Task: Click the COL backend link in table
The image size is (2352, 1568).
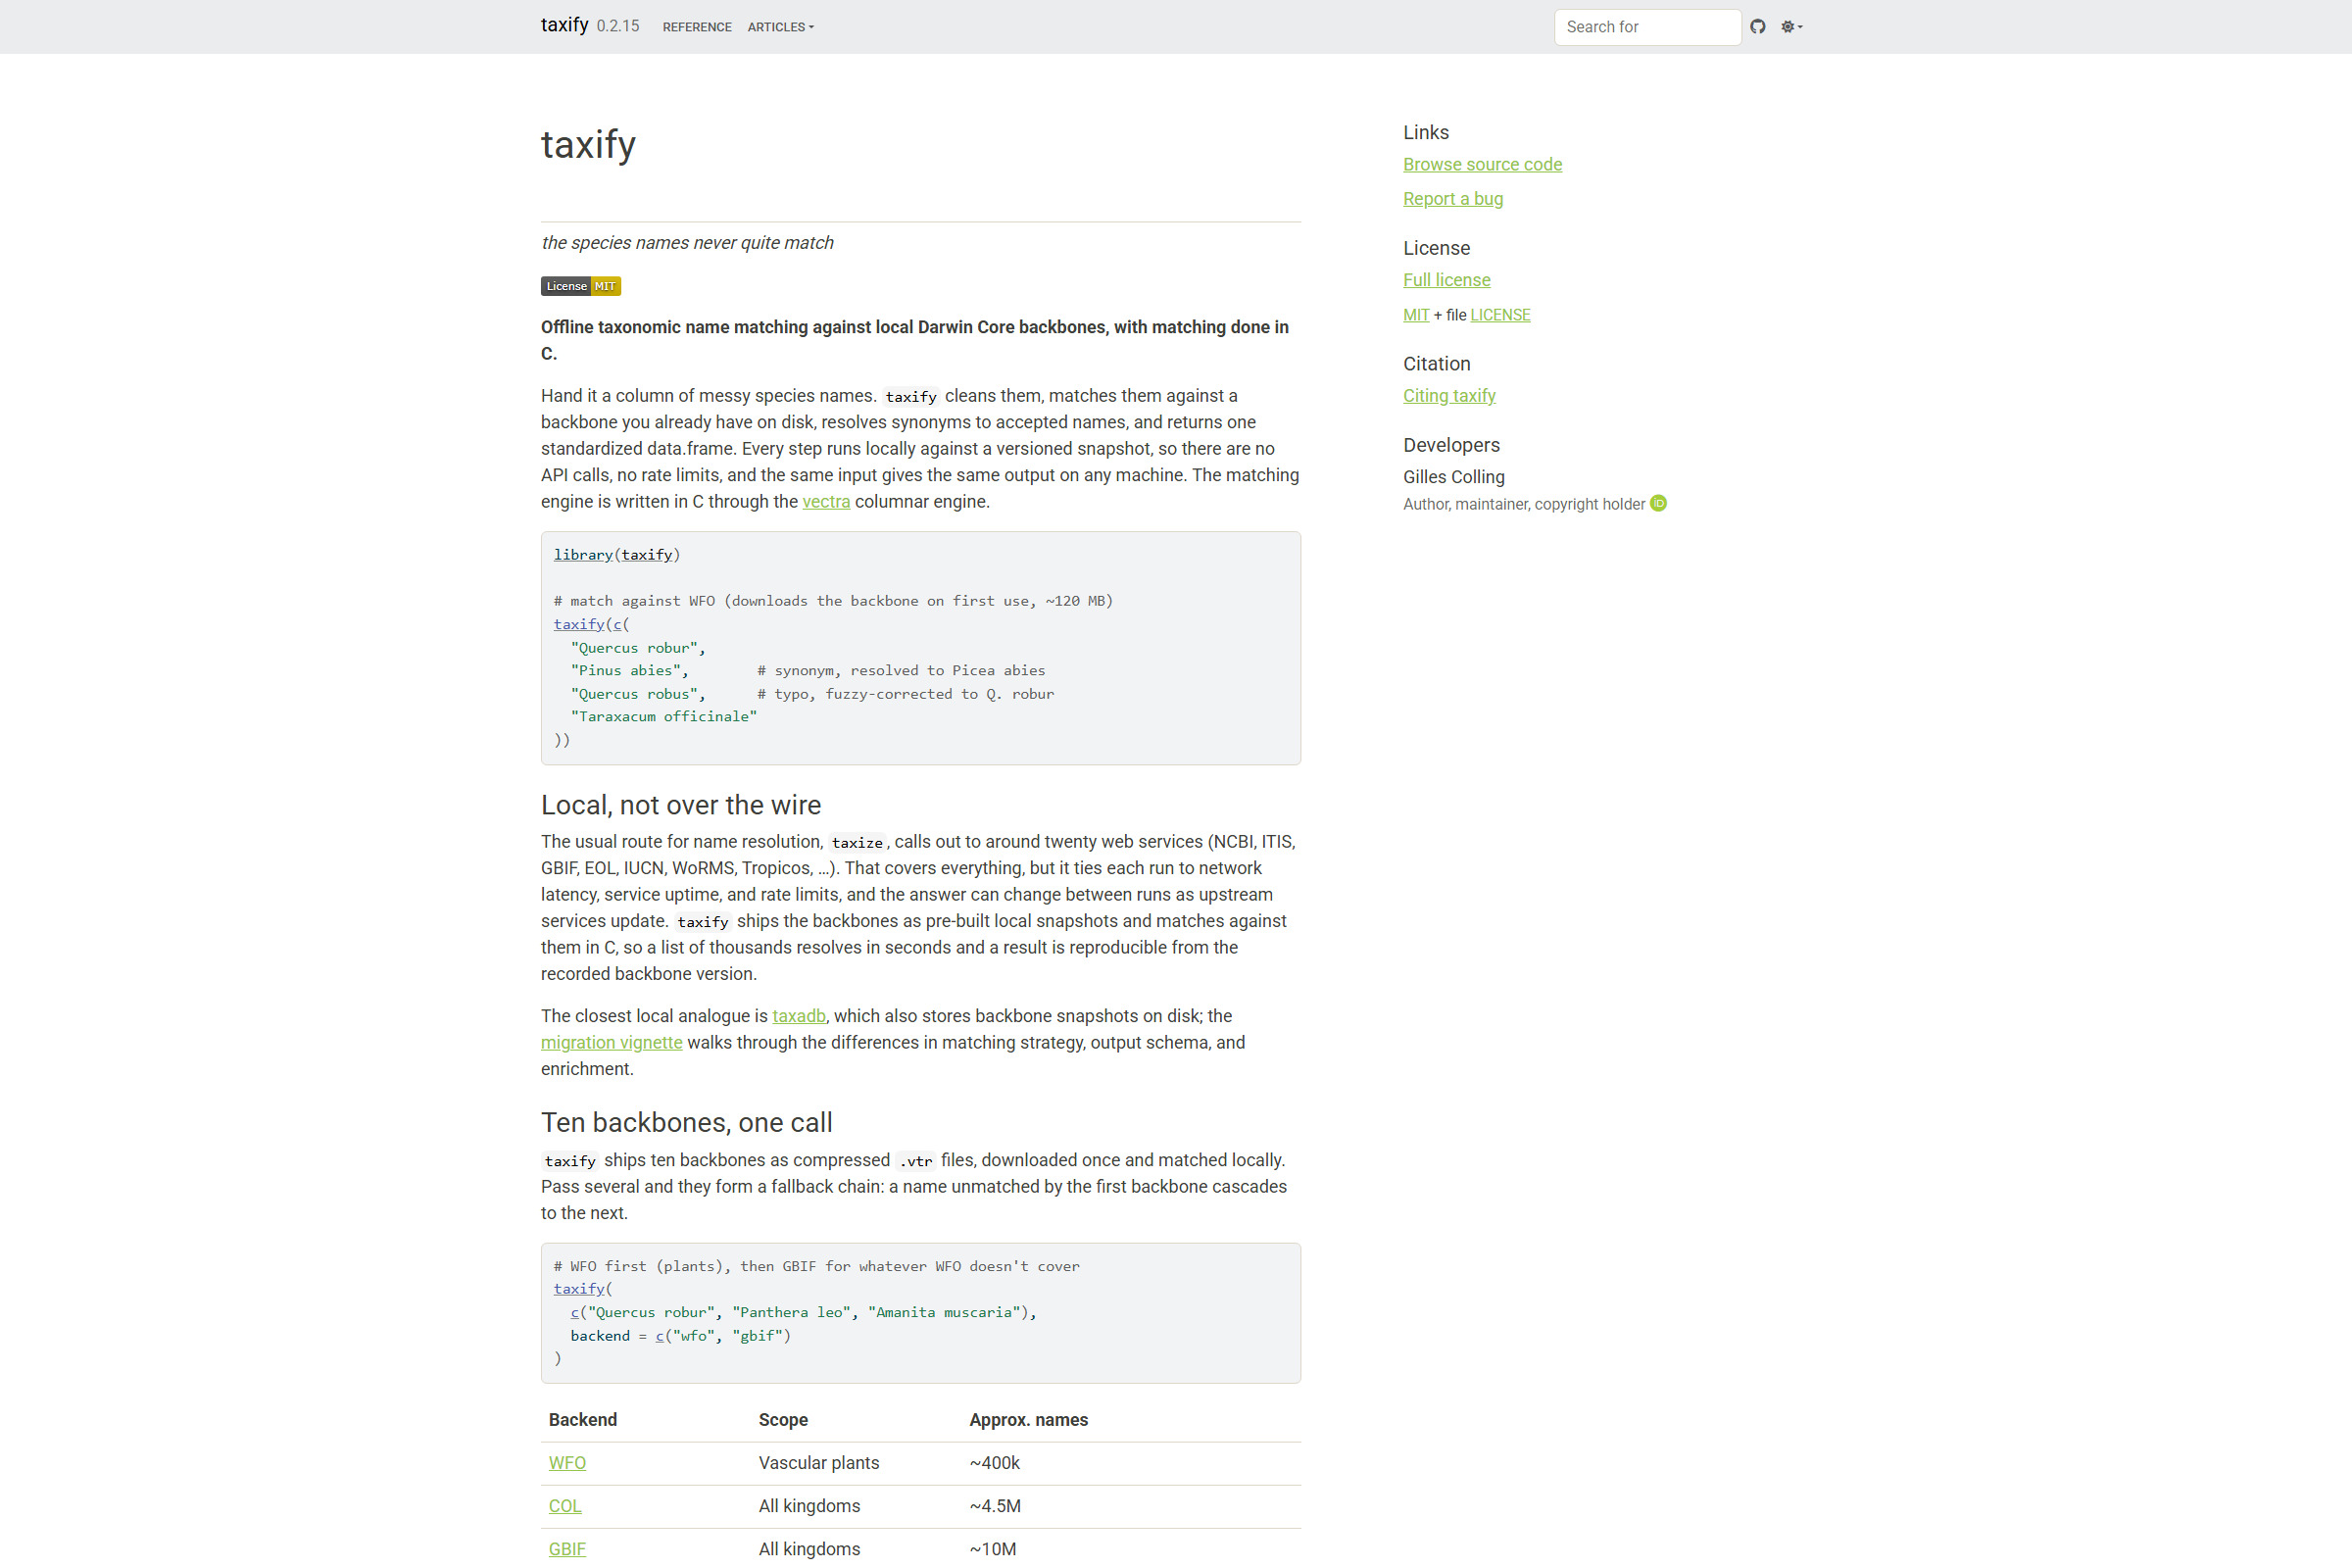Action: [x=565, y=1506]
